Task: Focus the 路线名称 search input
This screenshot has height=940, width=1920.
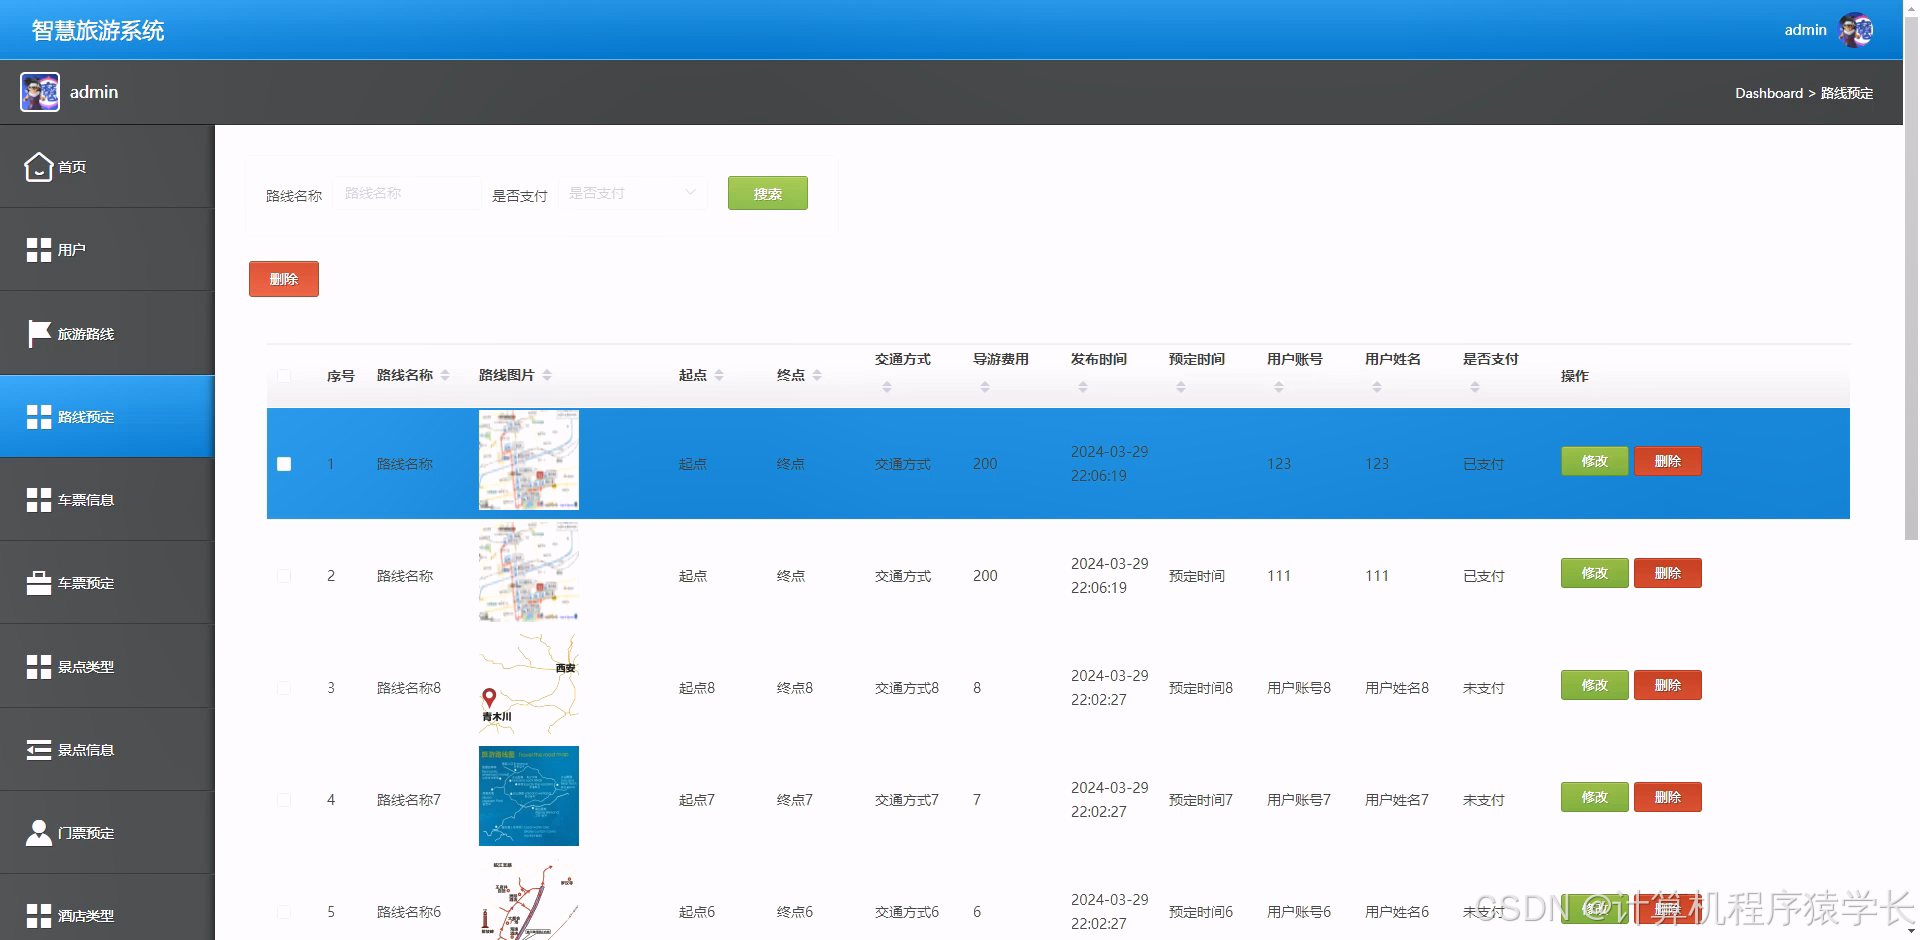Action: pos(407,193)
